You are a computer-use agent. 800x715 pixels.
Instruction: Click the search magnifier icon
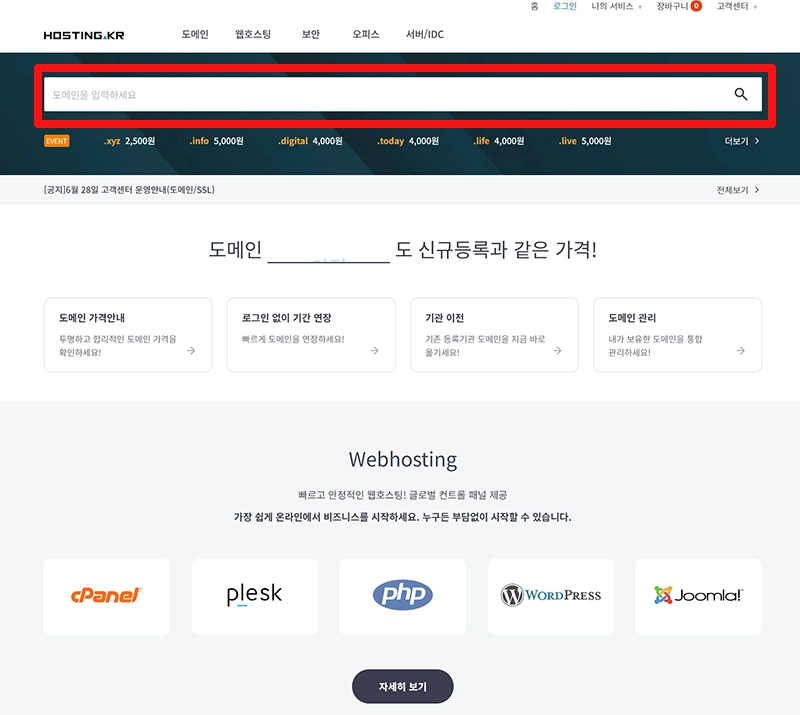tap(741, 93)
